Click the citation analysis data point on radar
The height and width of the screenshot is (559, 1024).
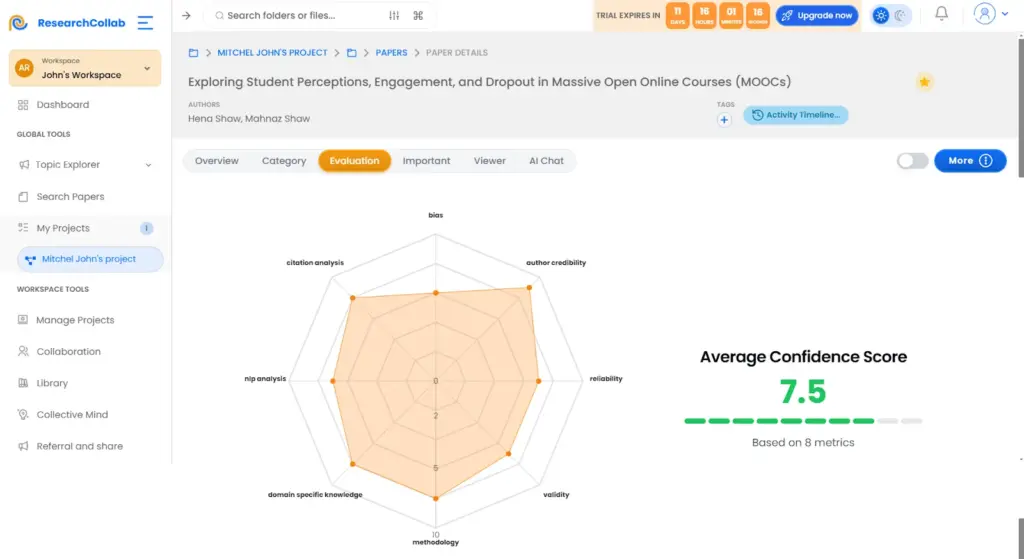(353, 298)
